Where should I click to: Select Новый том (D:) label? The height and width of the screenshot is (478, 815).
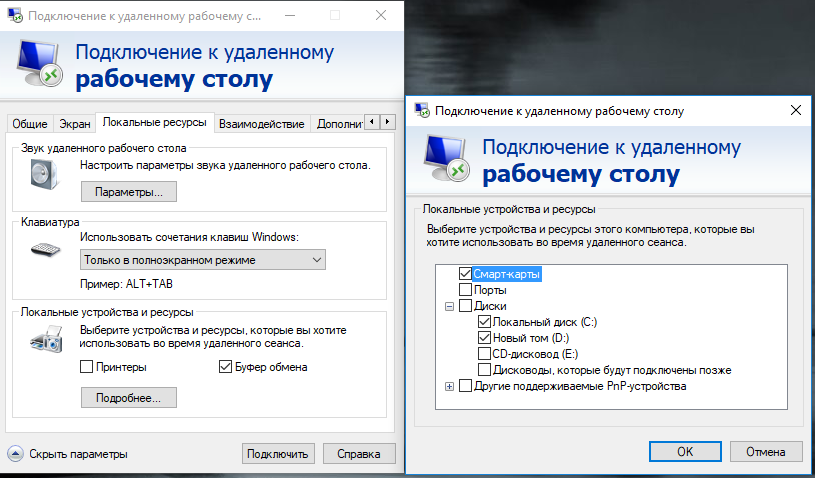click(531, 338)
